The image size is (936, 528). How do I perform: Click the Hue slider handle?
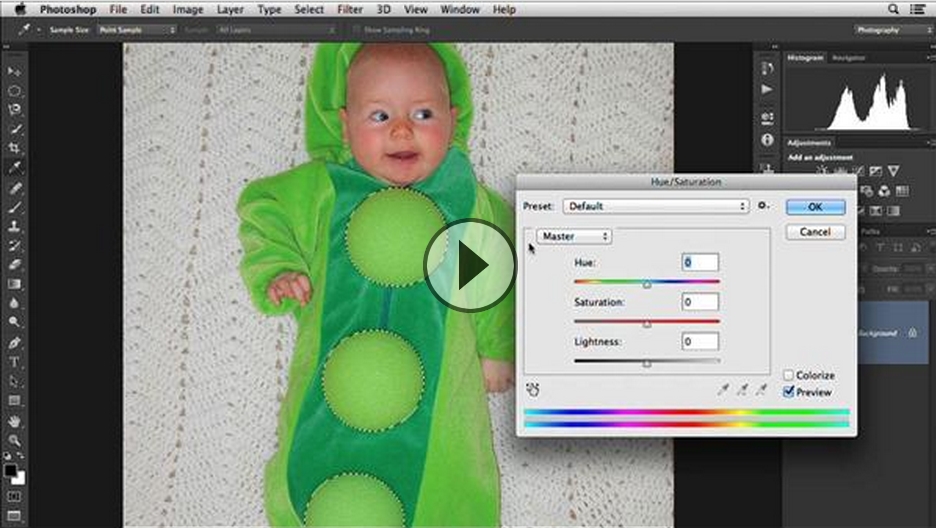click(646, 285)
